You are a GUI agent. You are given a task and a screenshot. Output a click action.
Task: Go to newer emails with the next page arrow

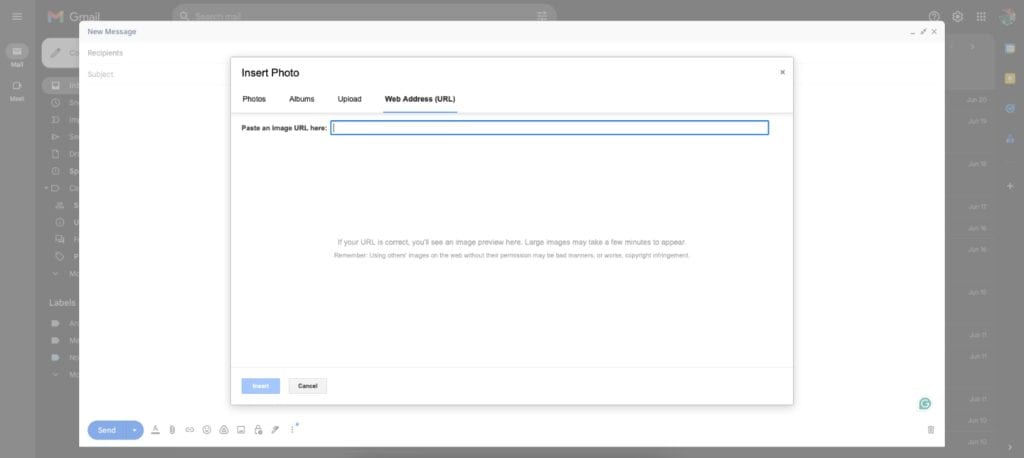click(x=972, y=47)
